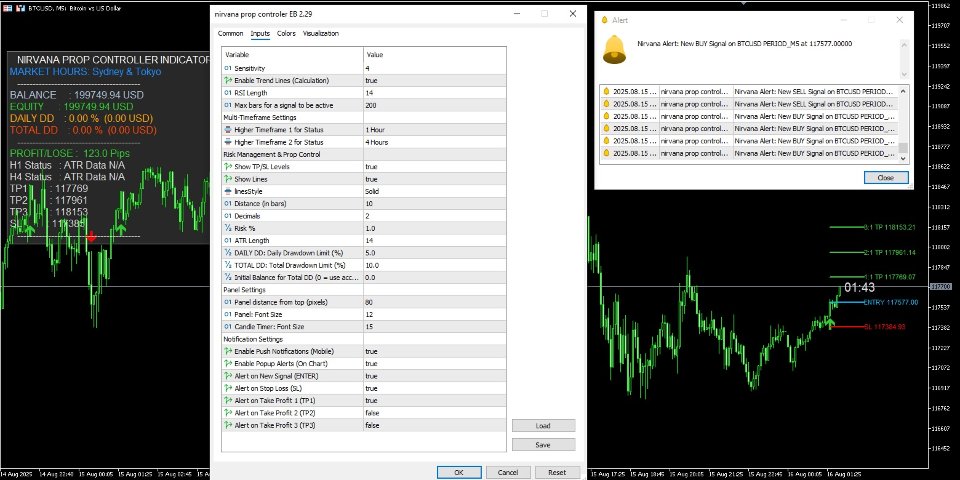
Task: Click the large bell icon in Alert window
Action: [x=614, y=50]
